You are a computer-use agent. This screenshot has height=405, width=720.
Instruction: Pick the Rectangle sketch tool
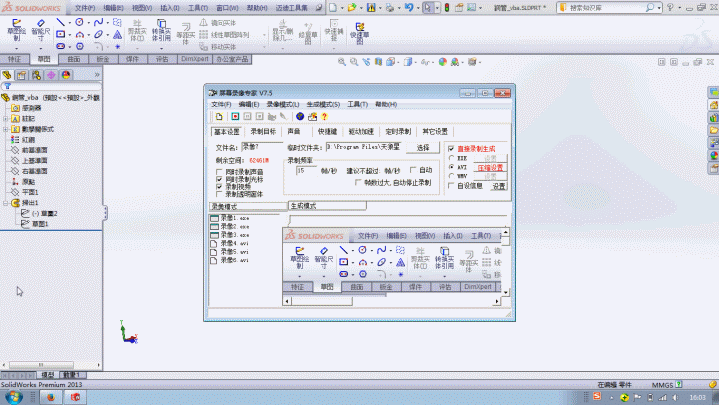[x=60, y=34]
